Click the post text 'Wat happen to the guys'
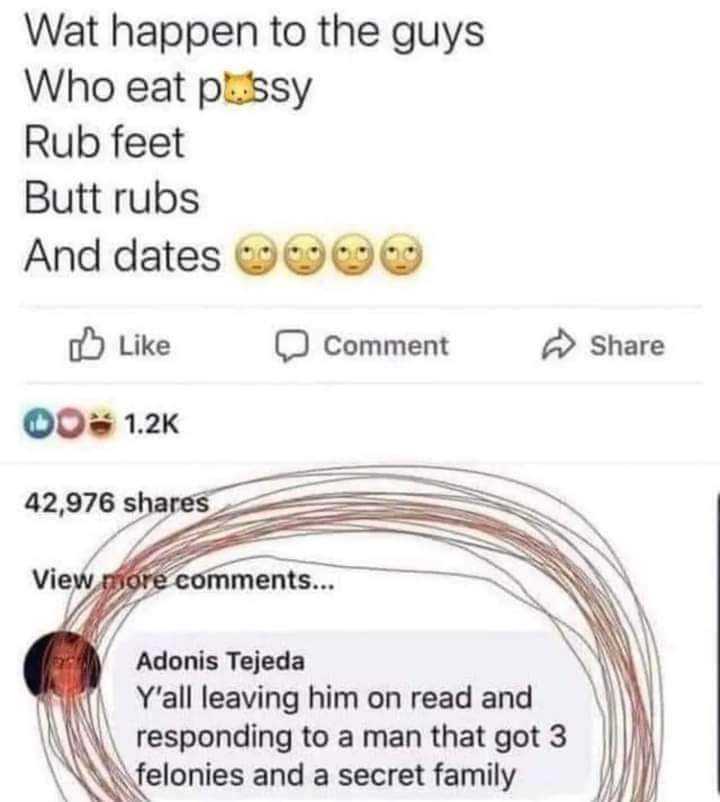The image size is (720, 802). point(254,33)
